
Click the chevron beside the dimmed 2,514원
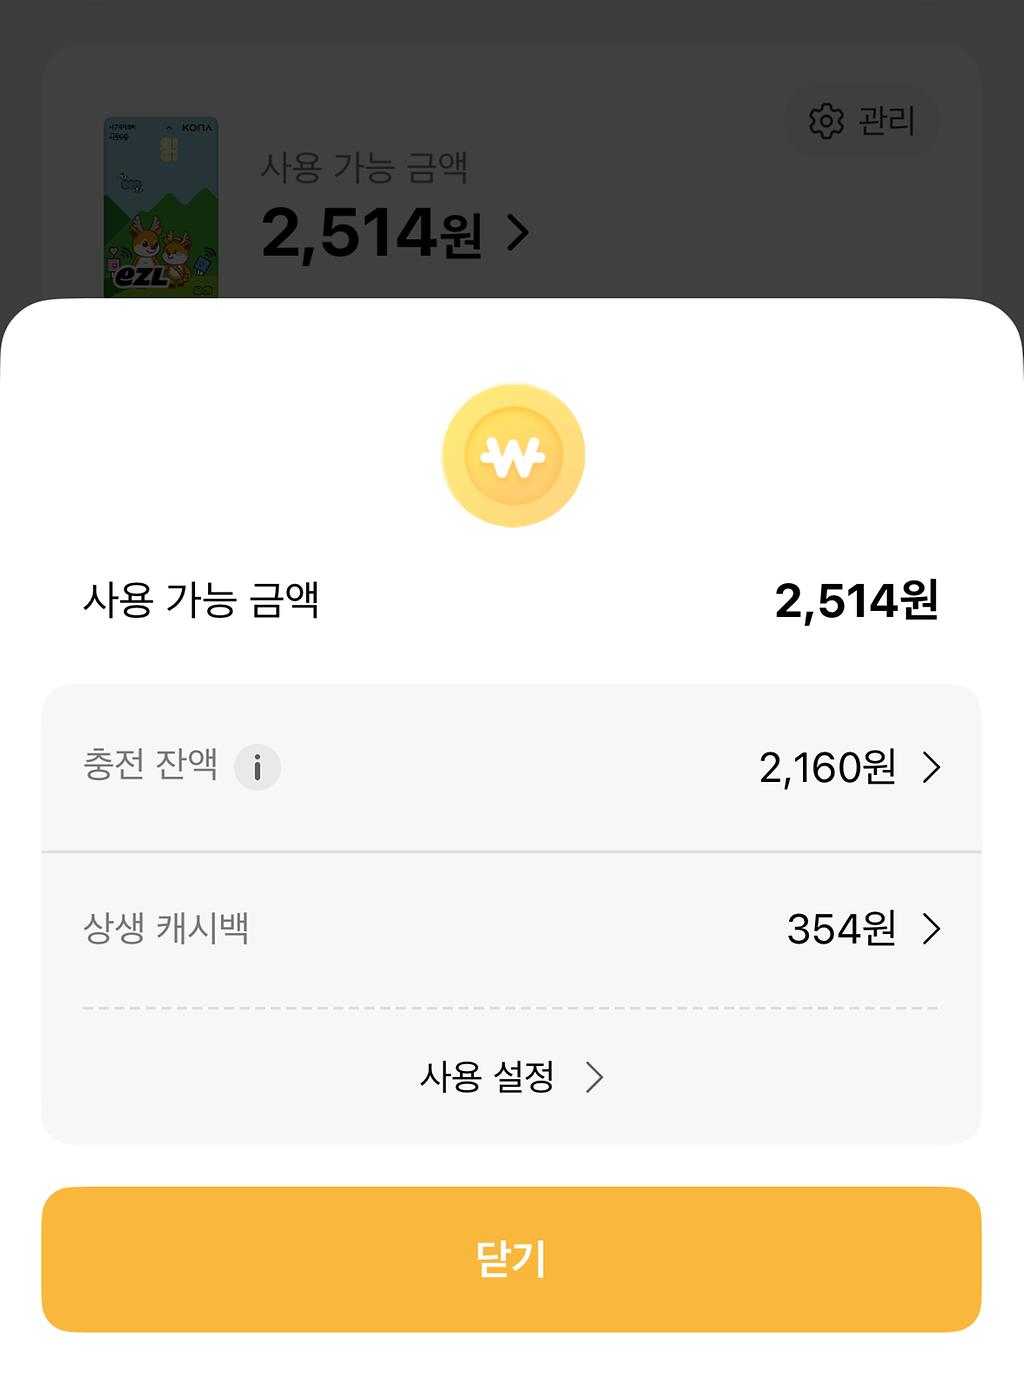point(518,234)
